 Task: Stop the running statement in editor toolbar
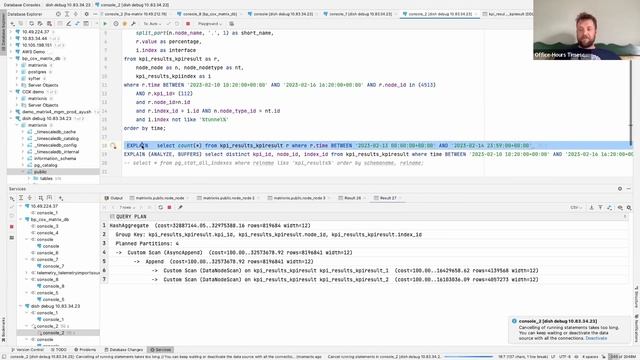[188, 24]
